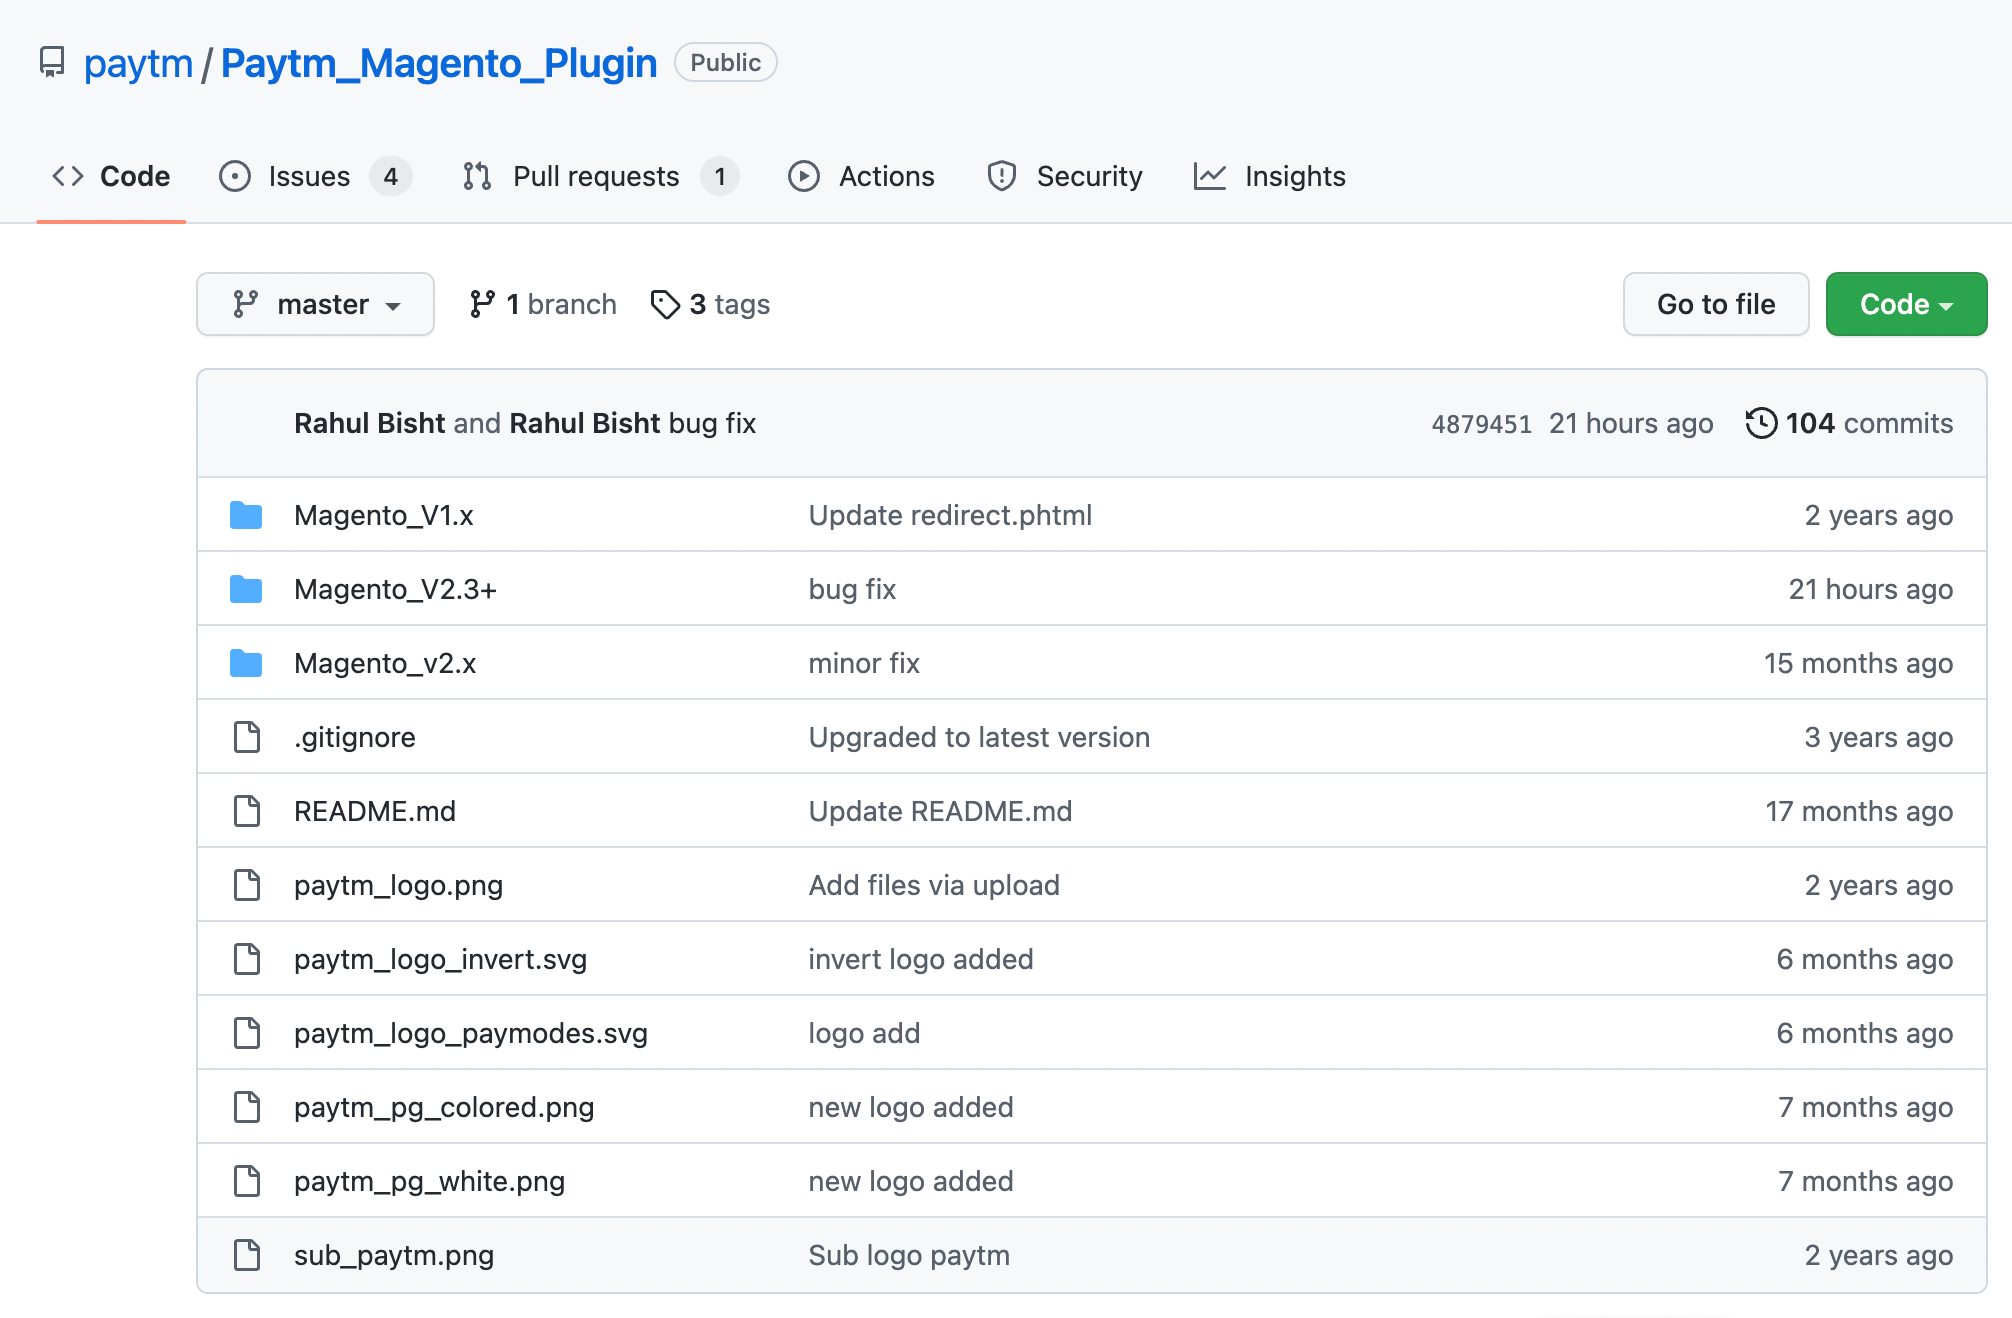Open the Magento_V2.3+ folder

coord(395,589)
